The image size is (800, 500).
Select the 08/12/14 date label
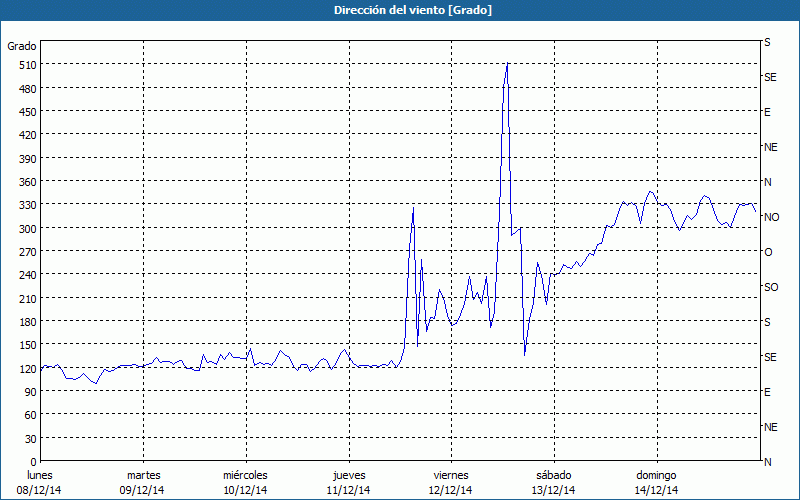pos(40,490)
